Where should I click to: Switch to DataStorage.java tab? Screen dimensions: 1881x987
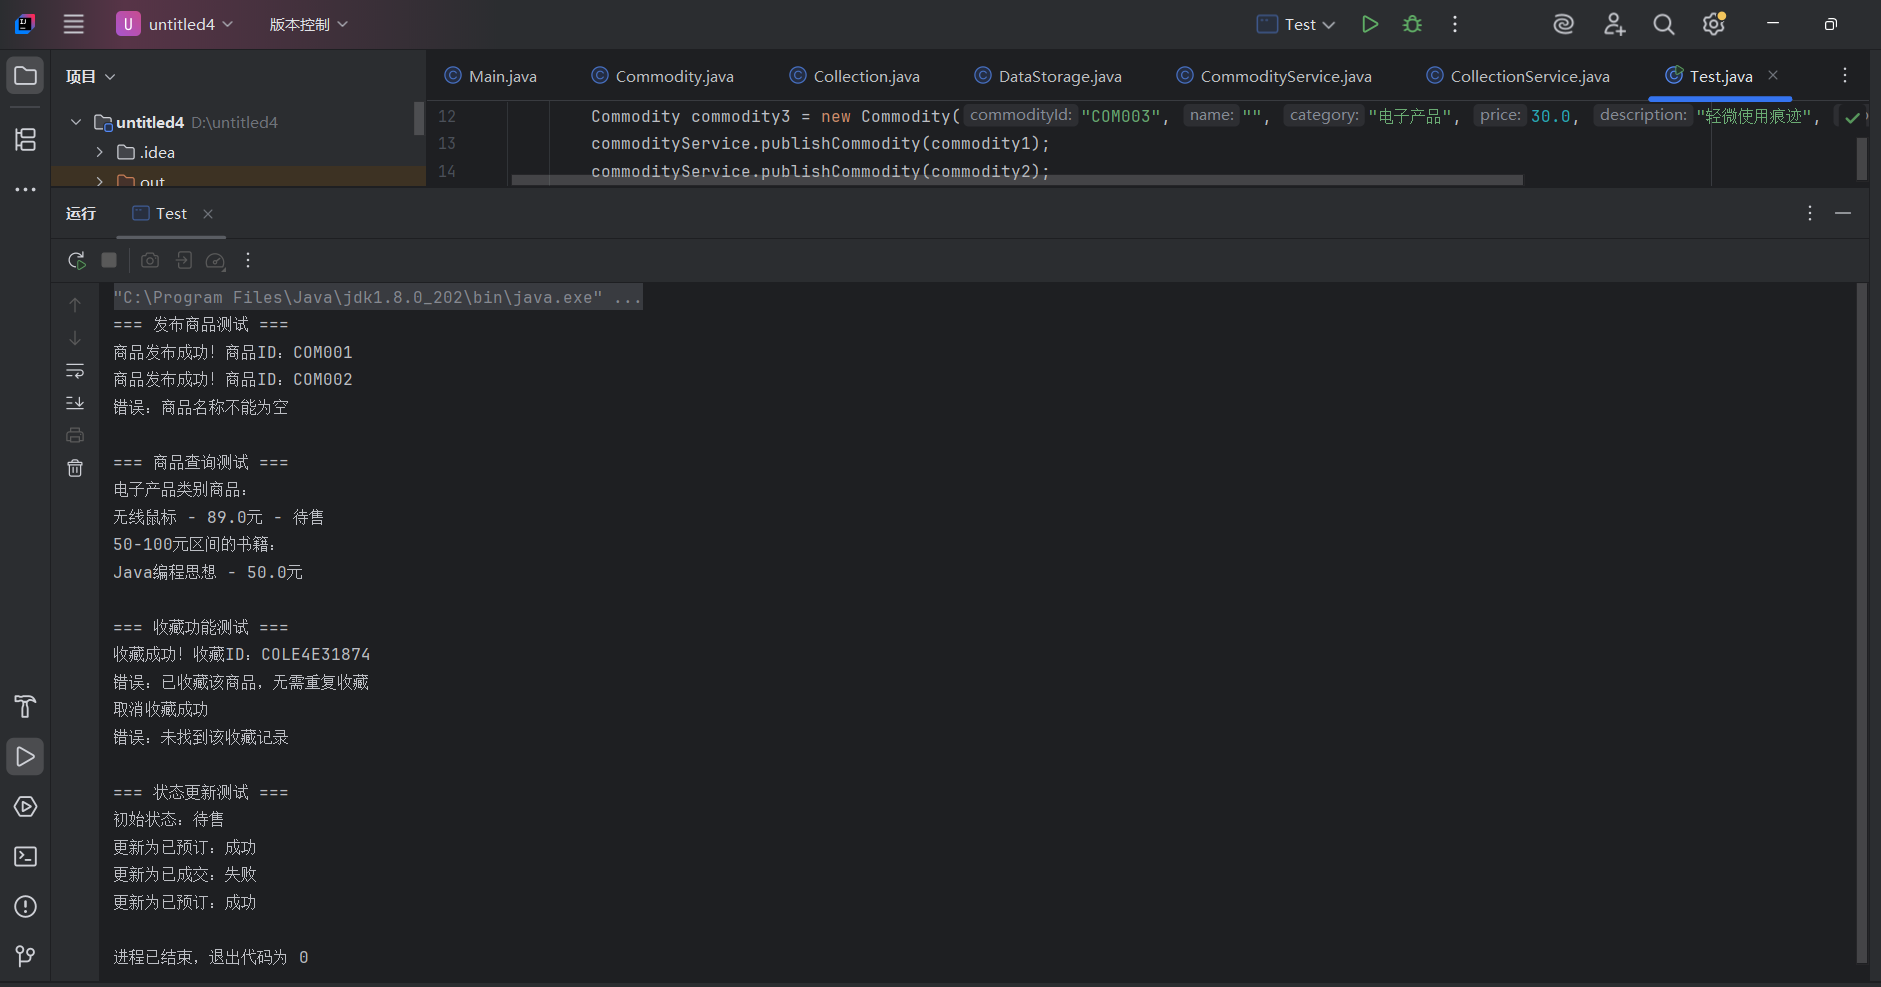pos(1048,76)
